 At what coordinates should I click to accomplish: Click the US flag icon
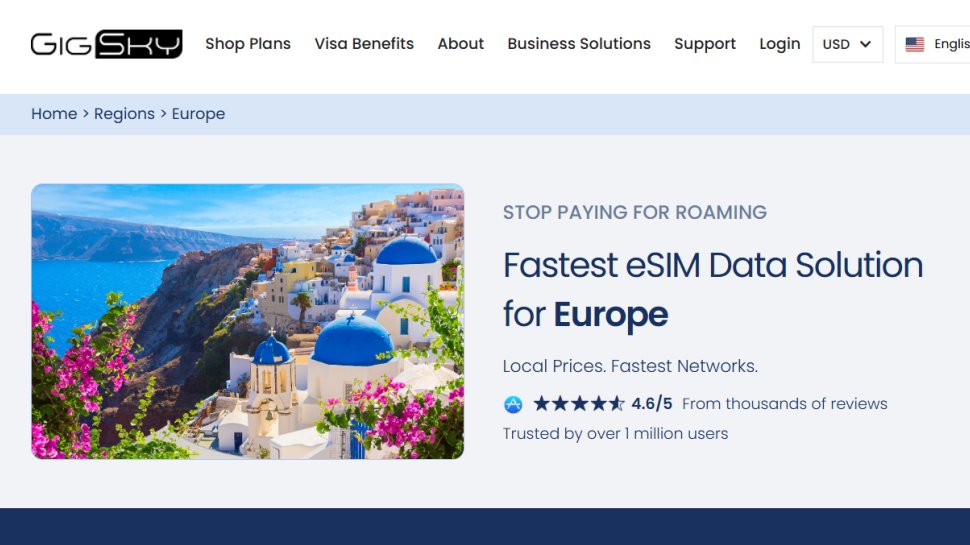pyautogui.click(x=914, y=44)
